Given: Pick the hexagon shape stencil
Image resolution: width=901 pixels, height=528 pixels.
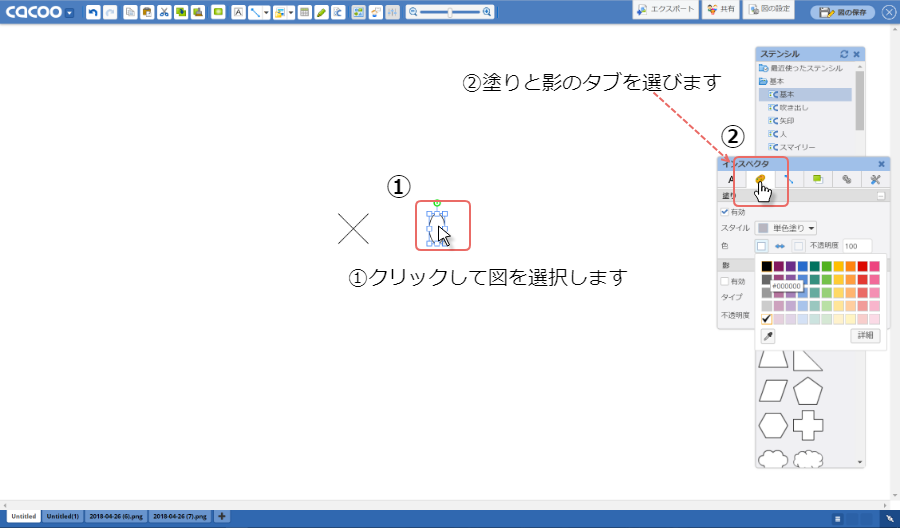Looking at the screenshot, I should 773,426.
